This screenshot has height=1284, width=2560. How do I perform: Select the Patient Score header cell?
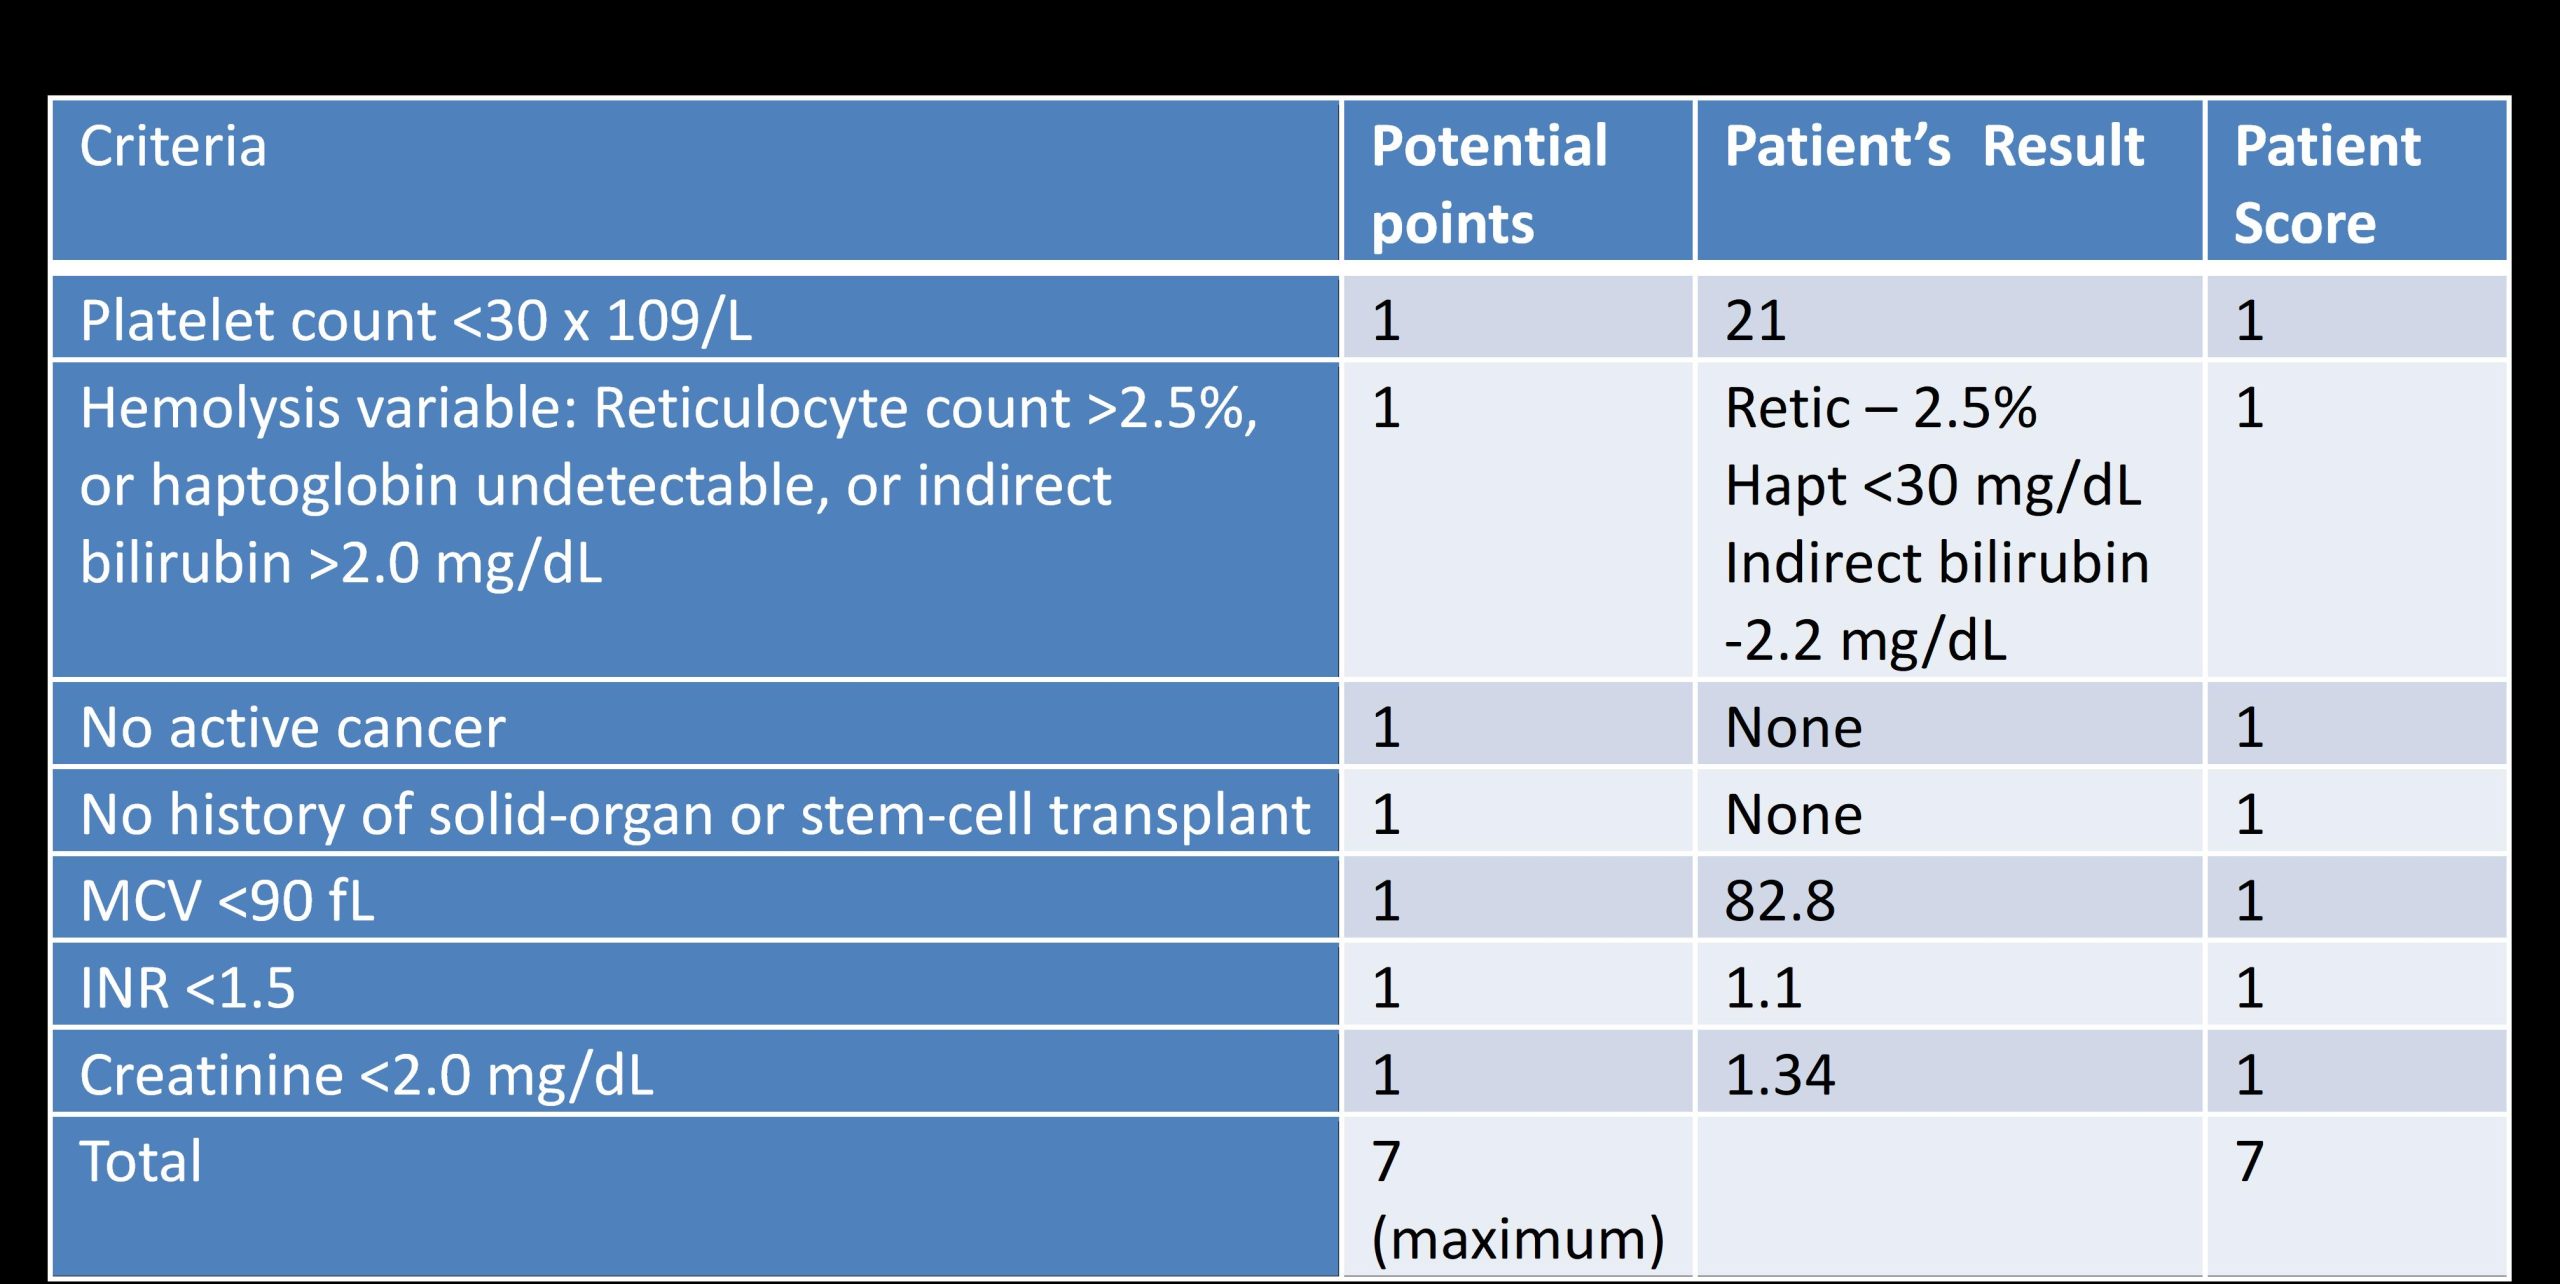[x=2326, y=183]
